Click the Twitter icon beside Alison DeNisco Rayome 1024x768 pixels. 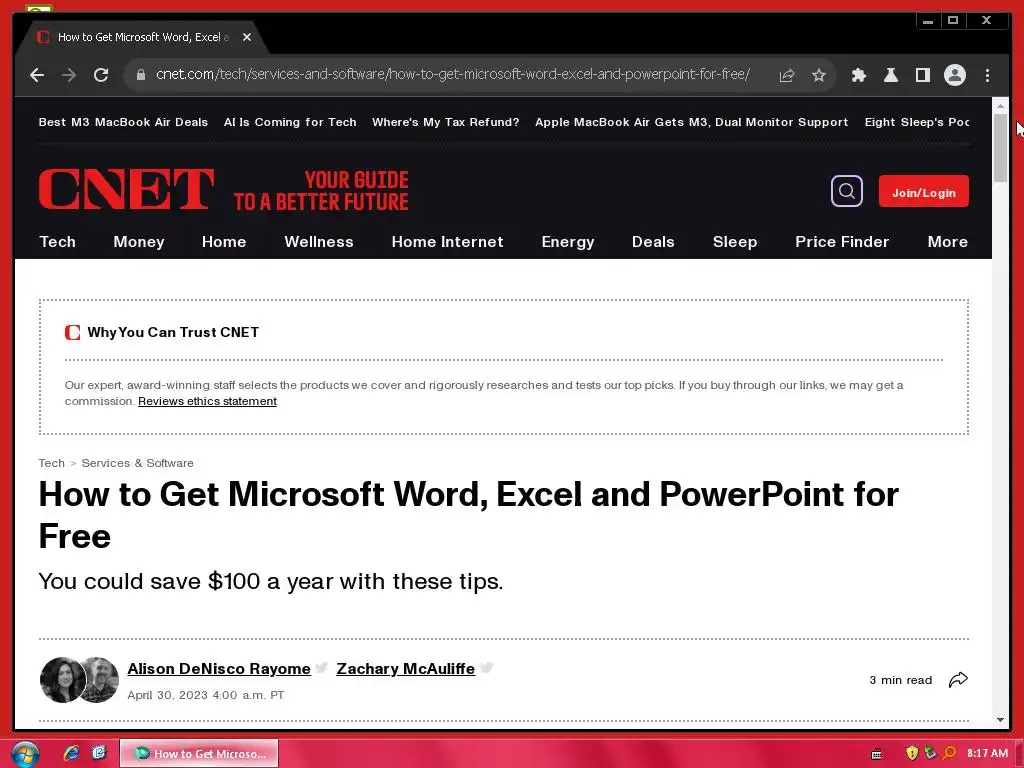pos(321,668)
